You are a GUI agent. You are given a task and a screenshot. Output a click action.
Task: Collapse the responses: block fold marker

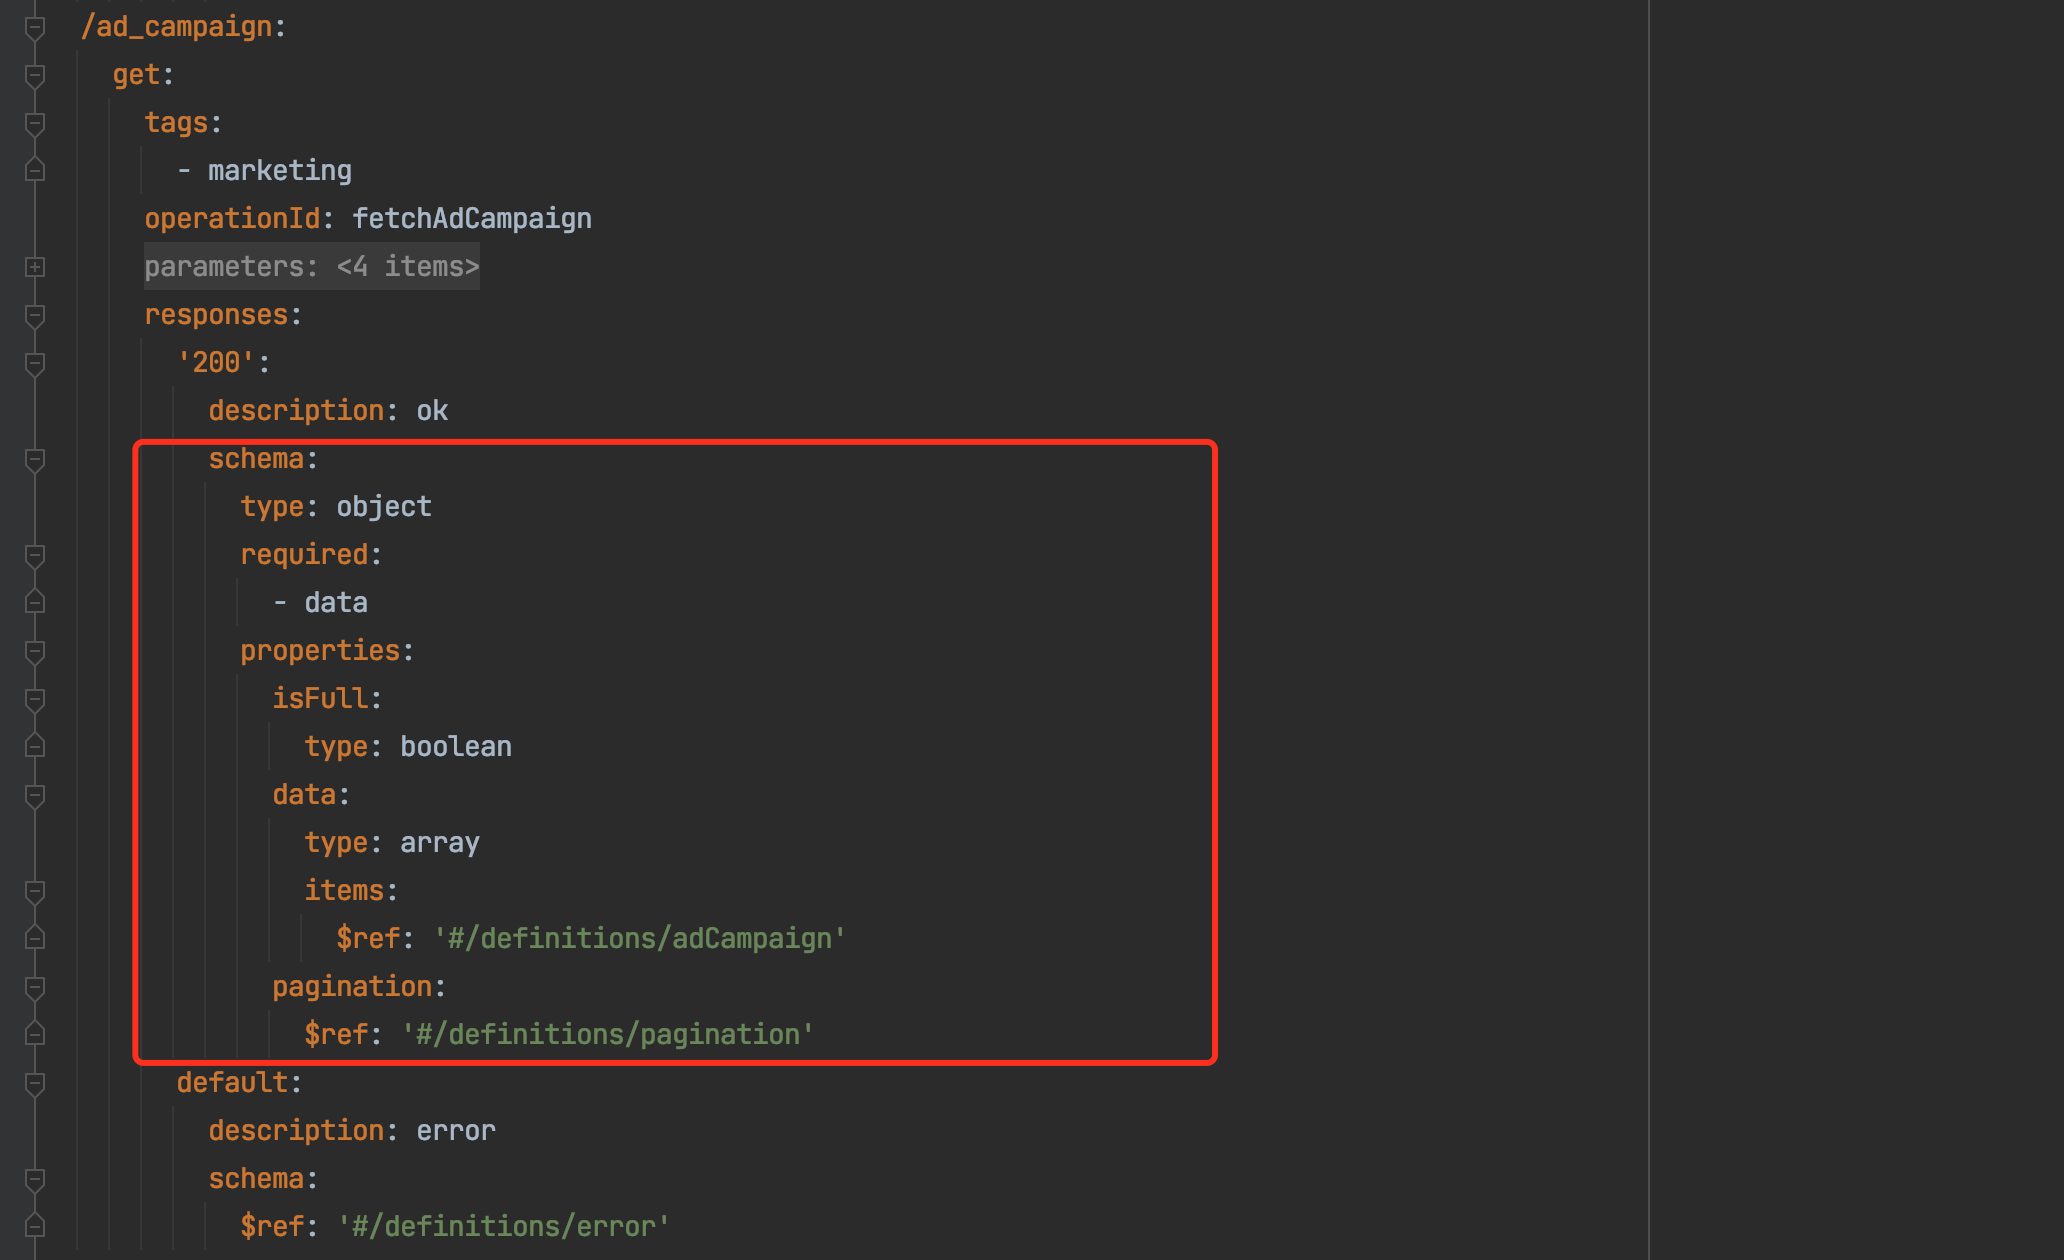tap(35, 315)
